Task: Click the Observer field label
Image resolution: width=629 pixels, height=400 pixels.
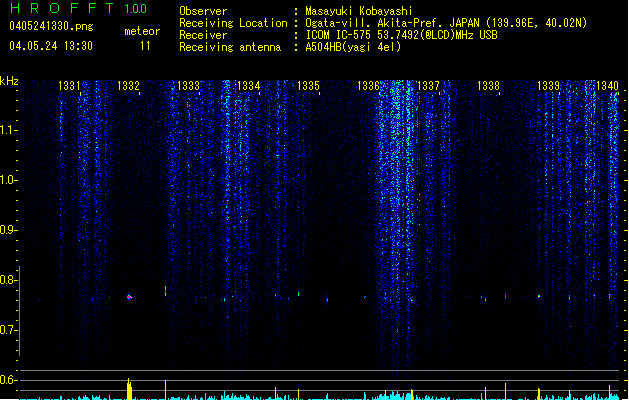Action: [x=203, y=11]
